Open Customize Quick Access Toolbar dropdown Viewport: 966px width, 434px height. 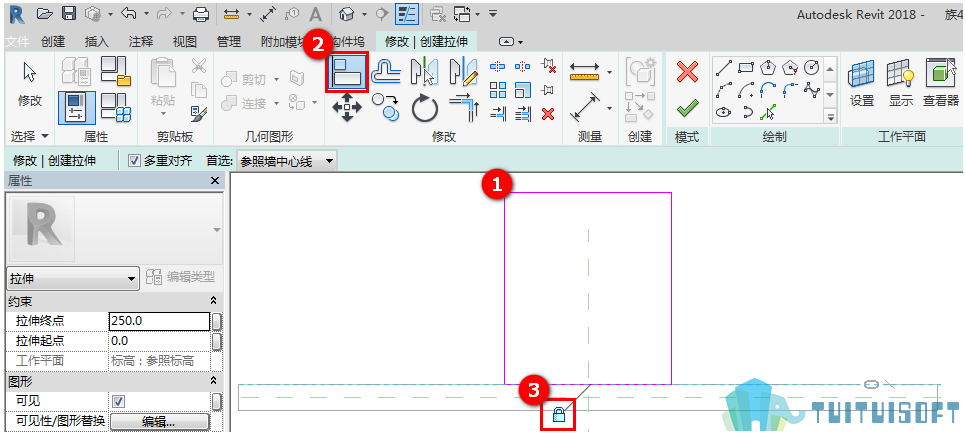(x=492, y=14)
